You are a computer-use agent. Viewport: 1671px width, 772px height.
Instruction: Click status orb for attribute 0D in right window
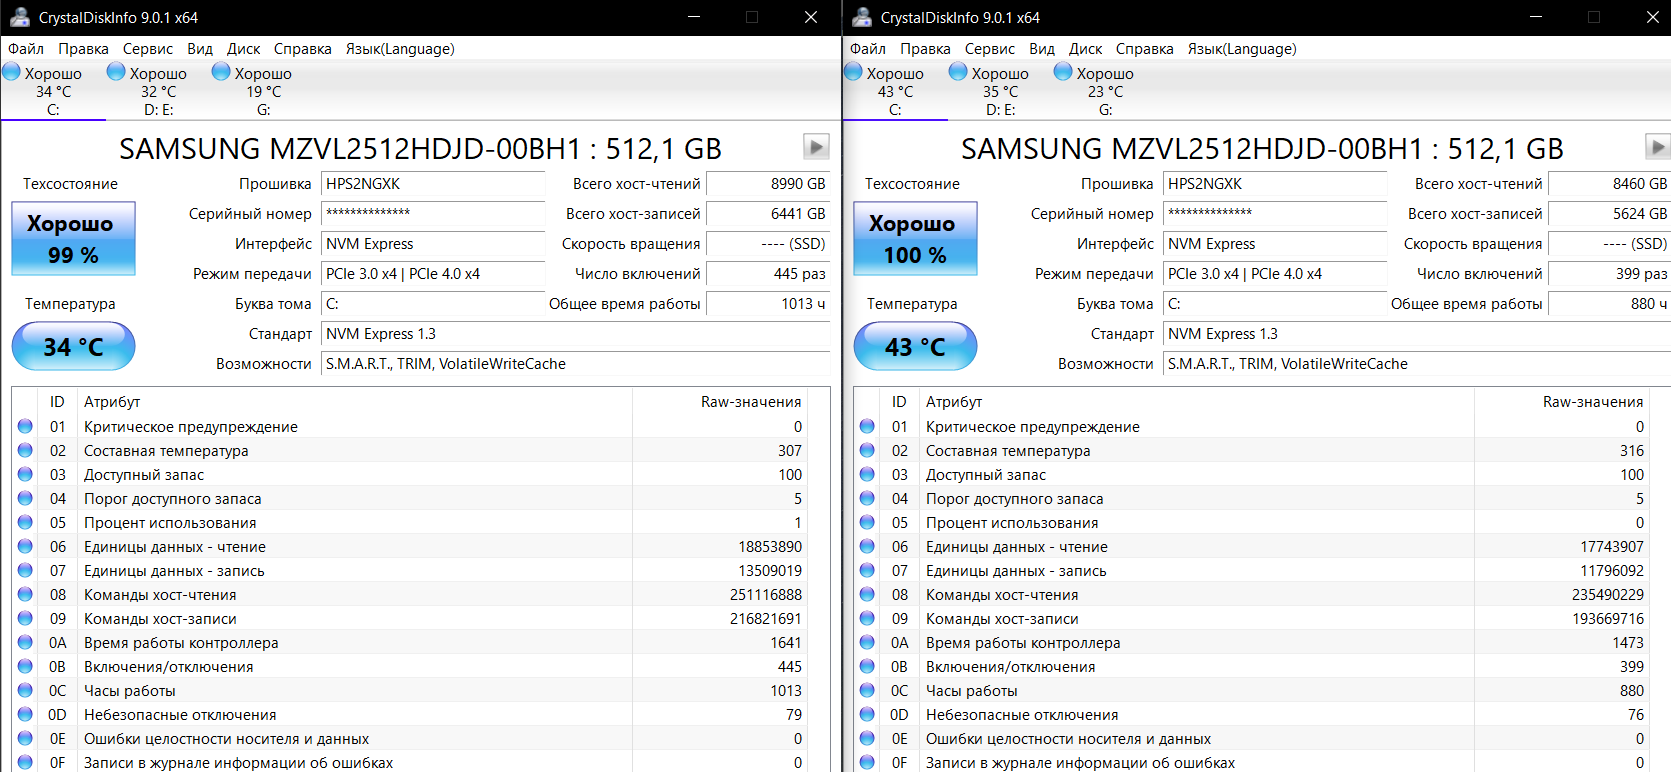867,715
